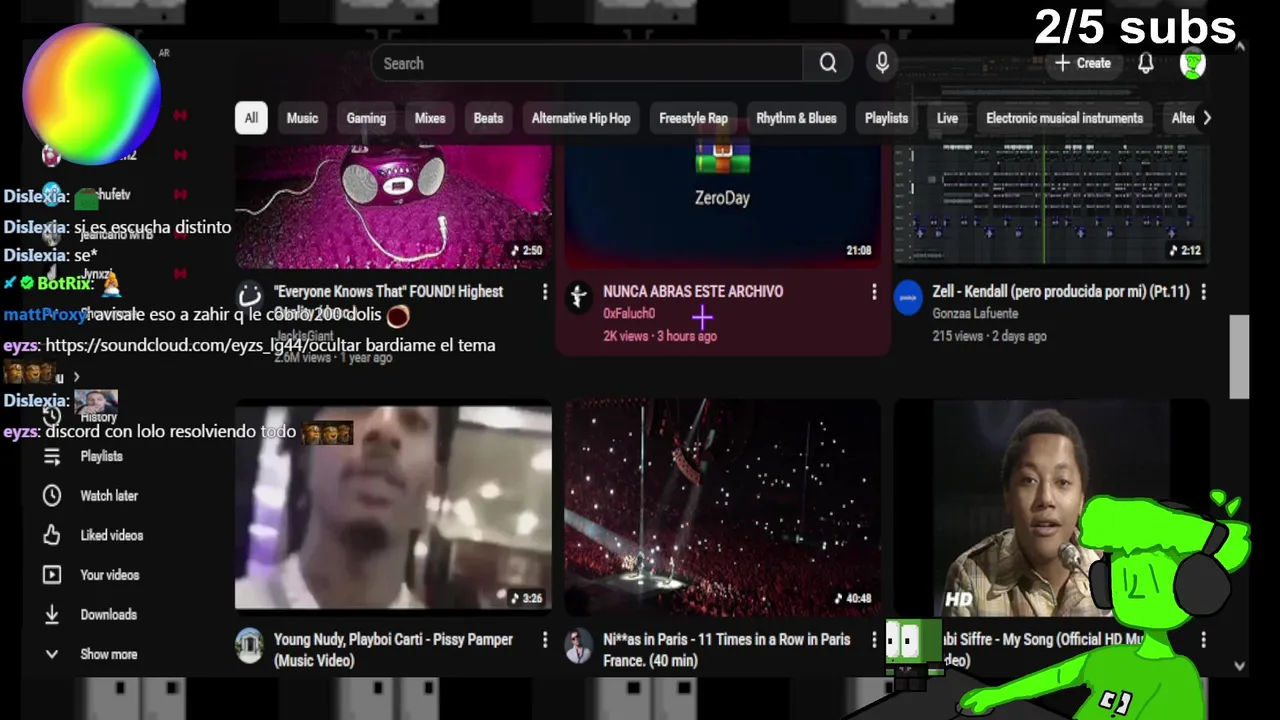Image resolution: width=1280 pixels, height=720 pixels.
Task: Open 0xFaluch0 channel avatar
Action: pos(578,297)
